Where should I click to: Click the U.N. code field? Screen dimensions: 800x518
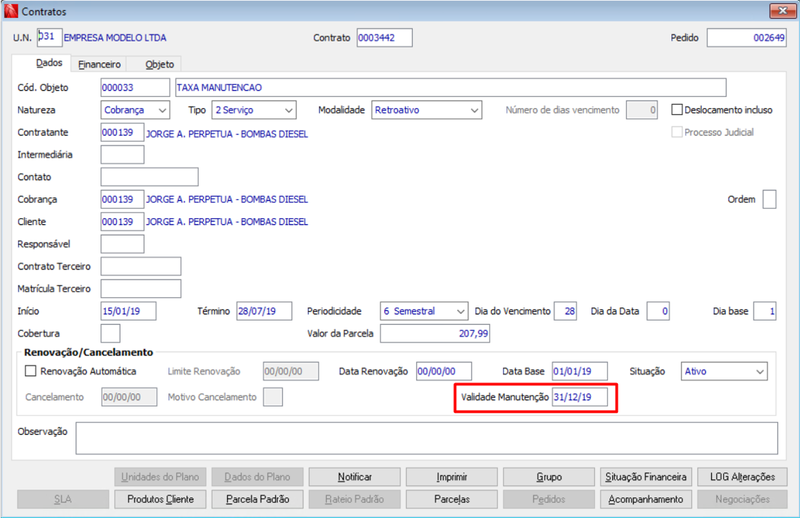(x=49, y=37)
